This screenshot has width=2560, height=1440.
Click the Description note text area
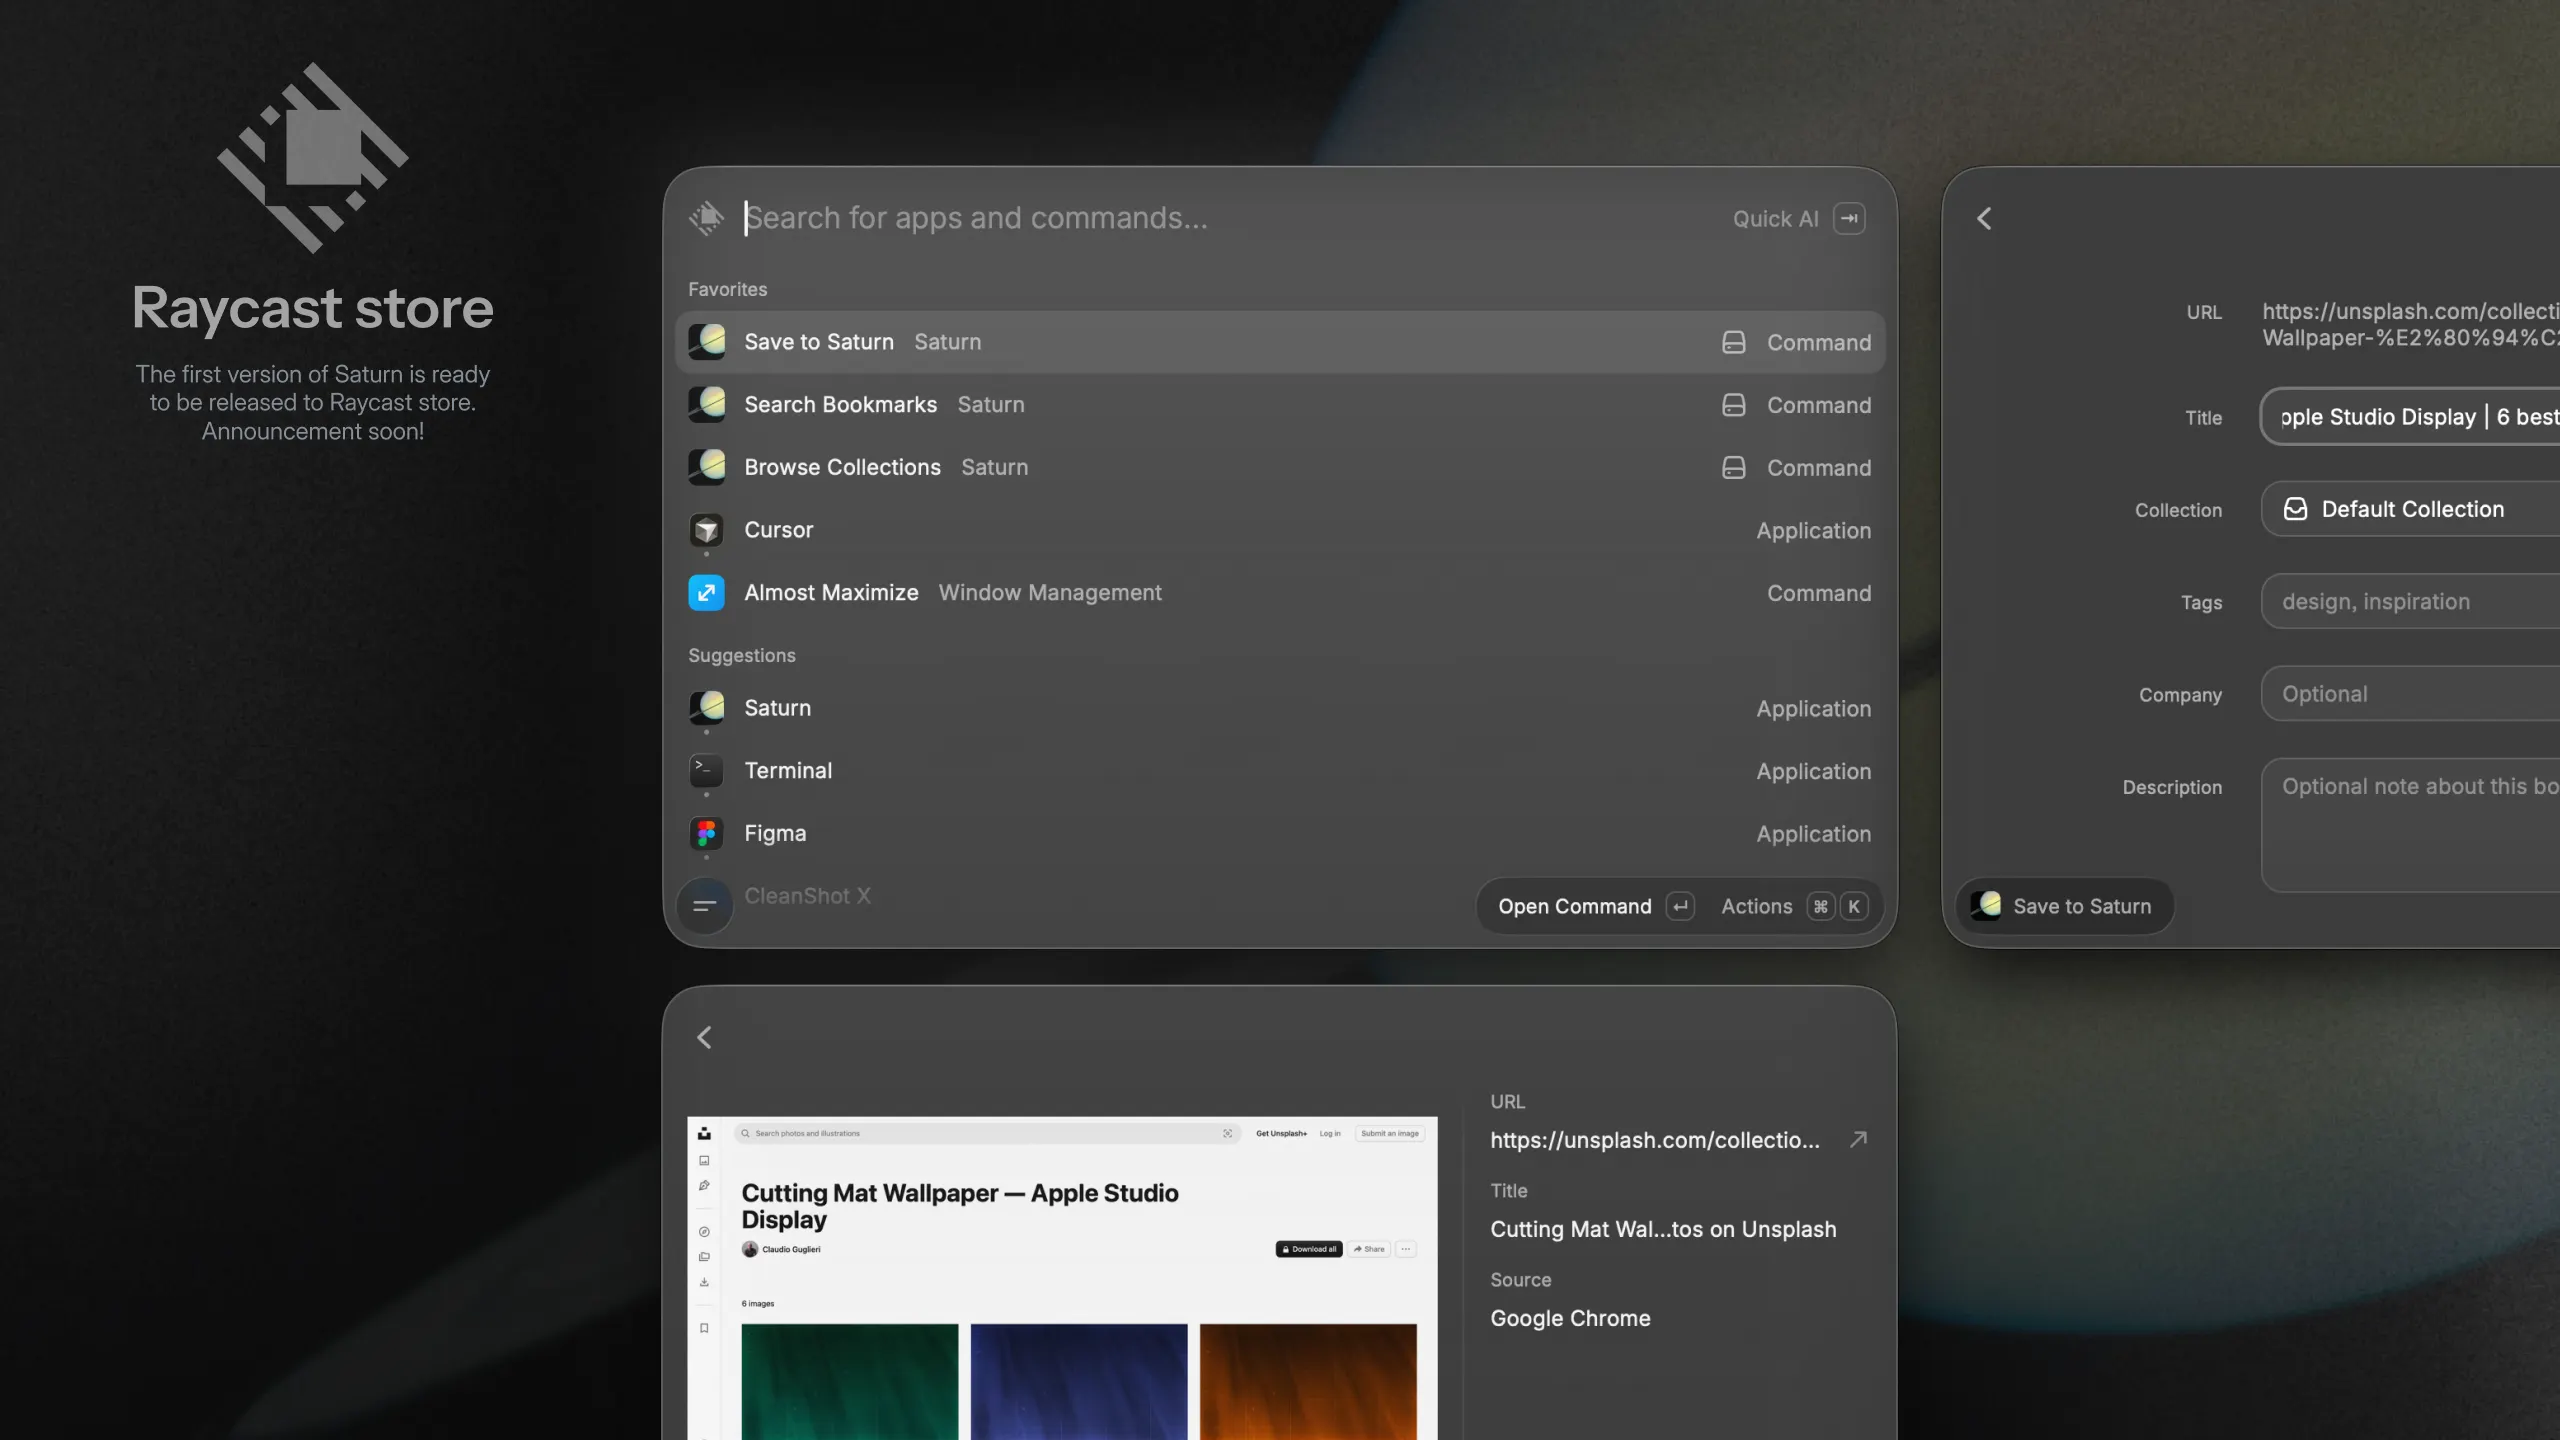click(2411, 825)
